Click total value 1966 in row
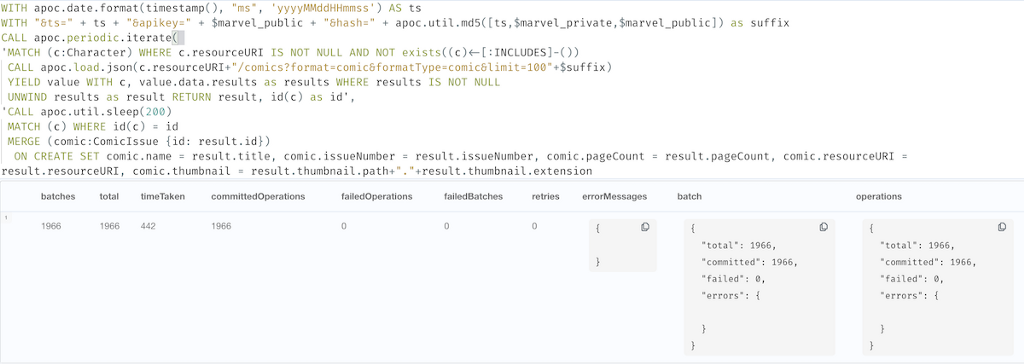The image size is (1024, 364). click(110, 226)
